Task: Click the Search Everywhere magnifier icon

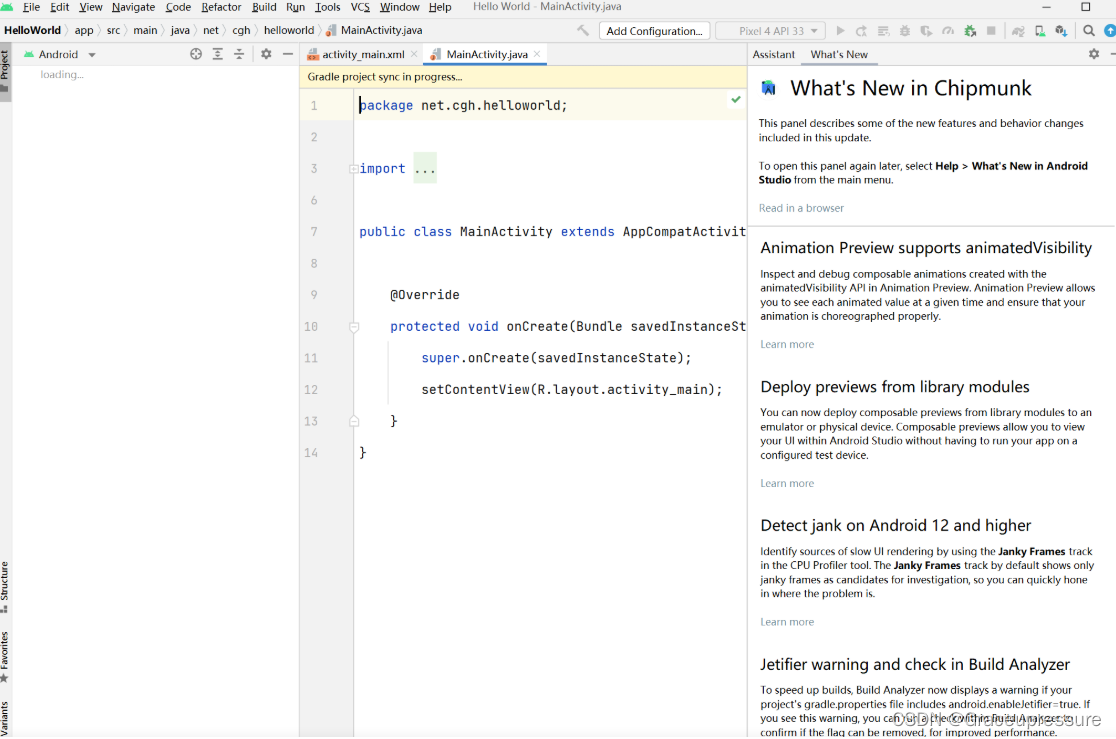Action: click(x=1089, y=31)
